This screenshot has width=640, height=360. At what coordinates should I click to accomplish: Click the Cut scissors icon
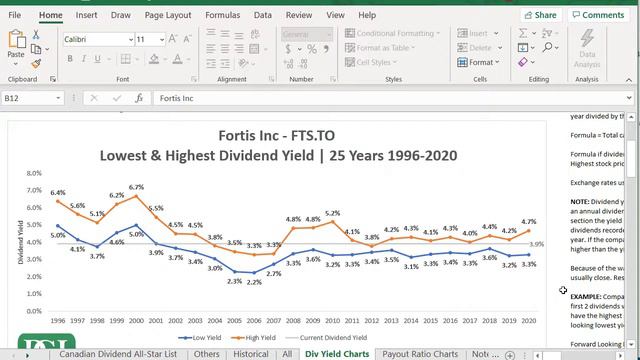[36, 35]
